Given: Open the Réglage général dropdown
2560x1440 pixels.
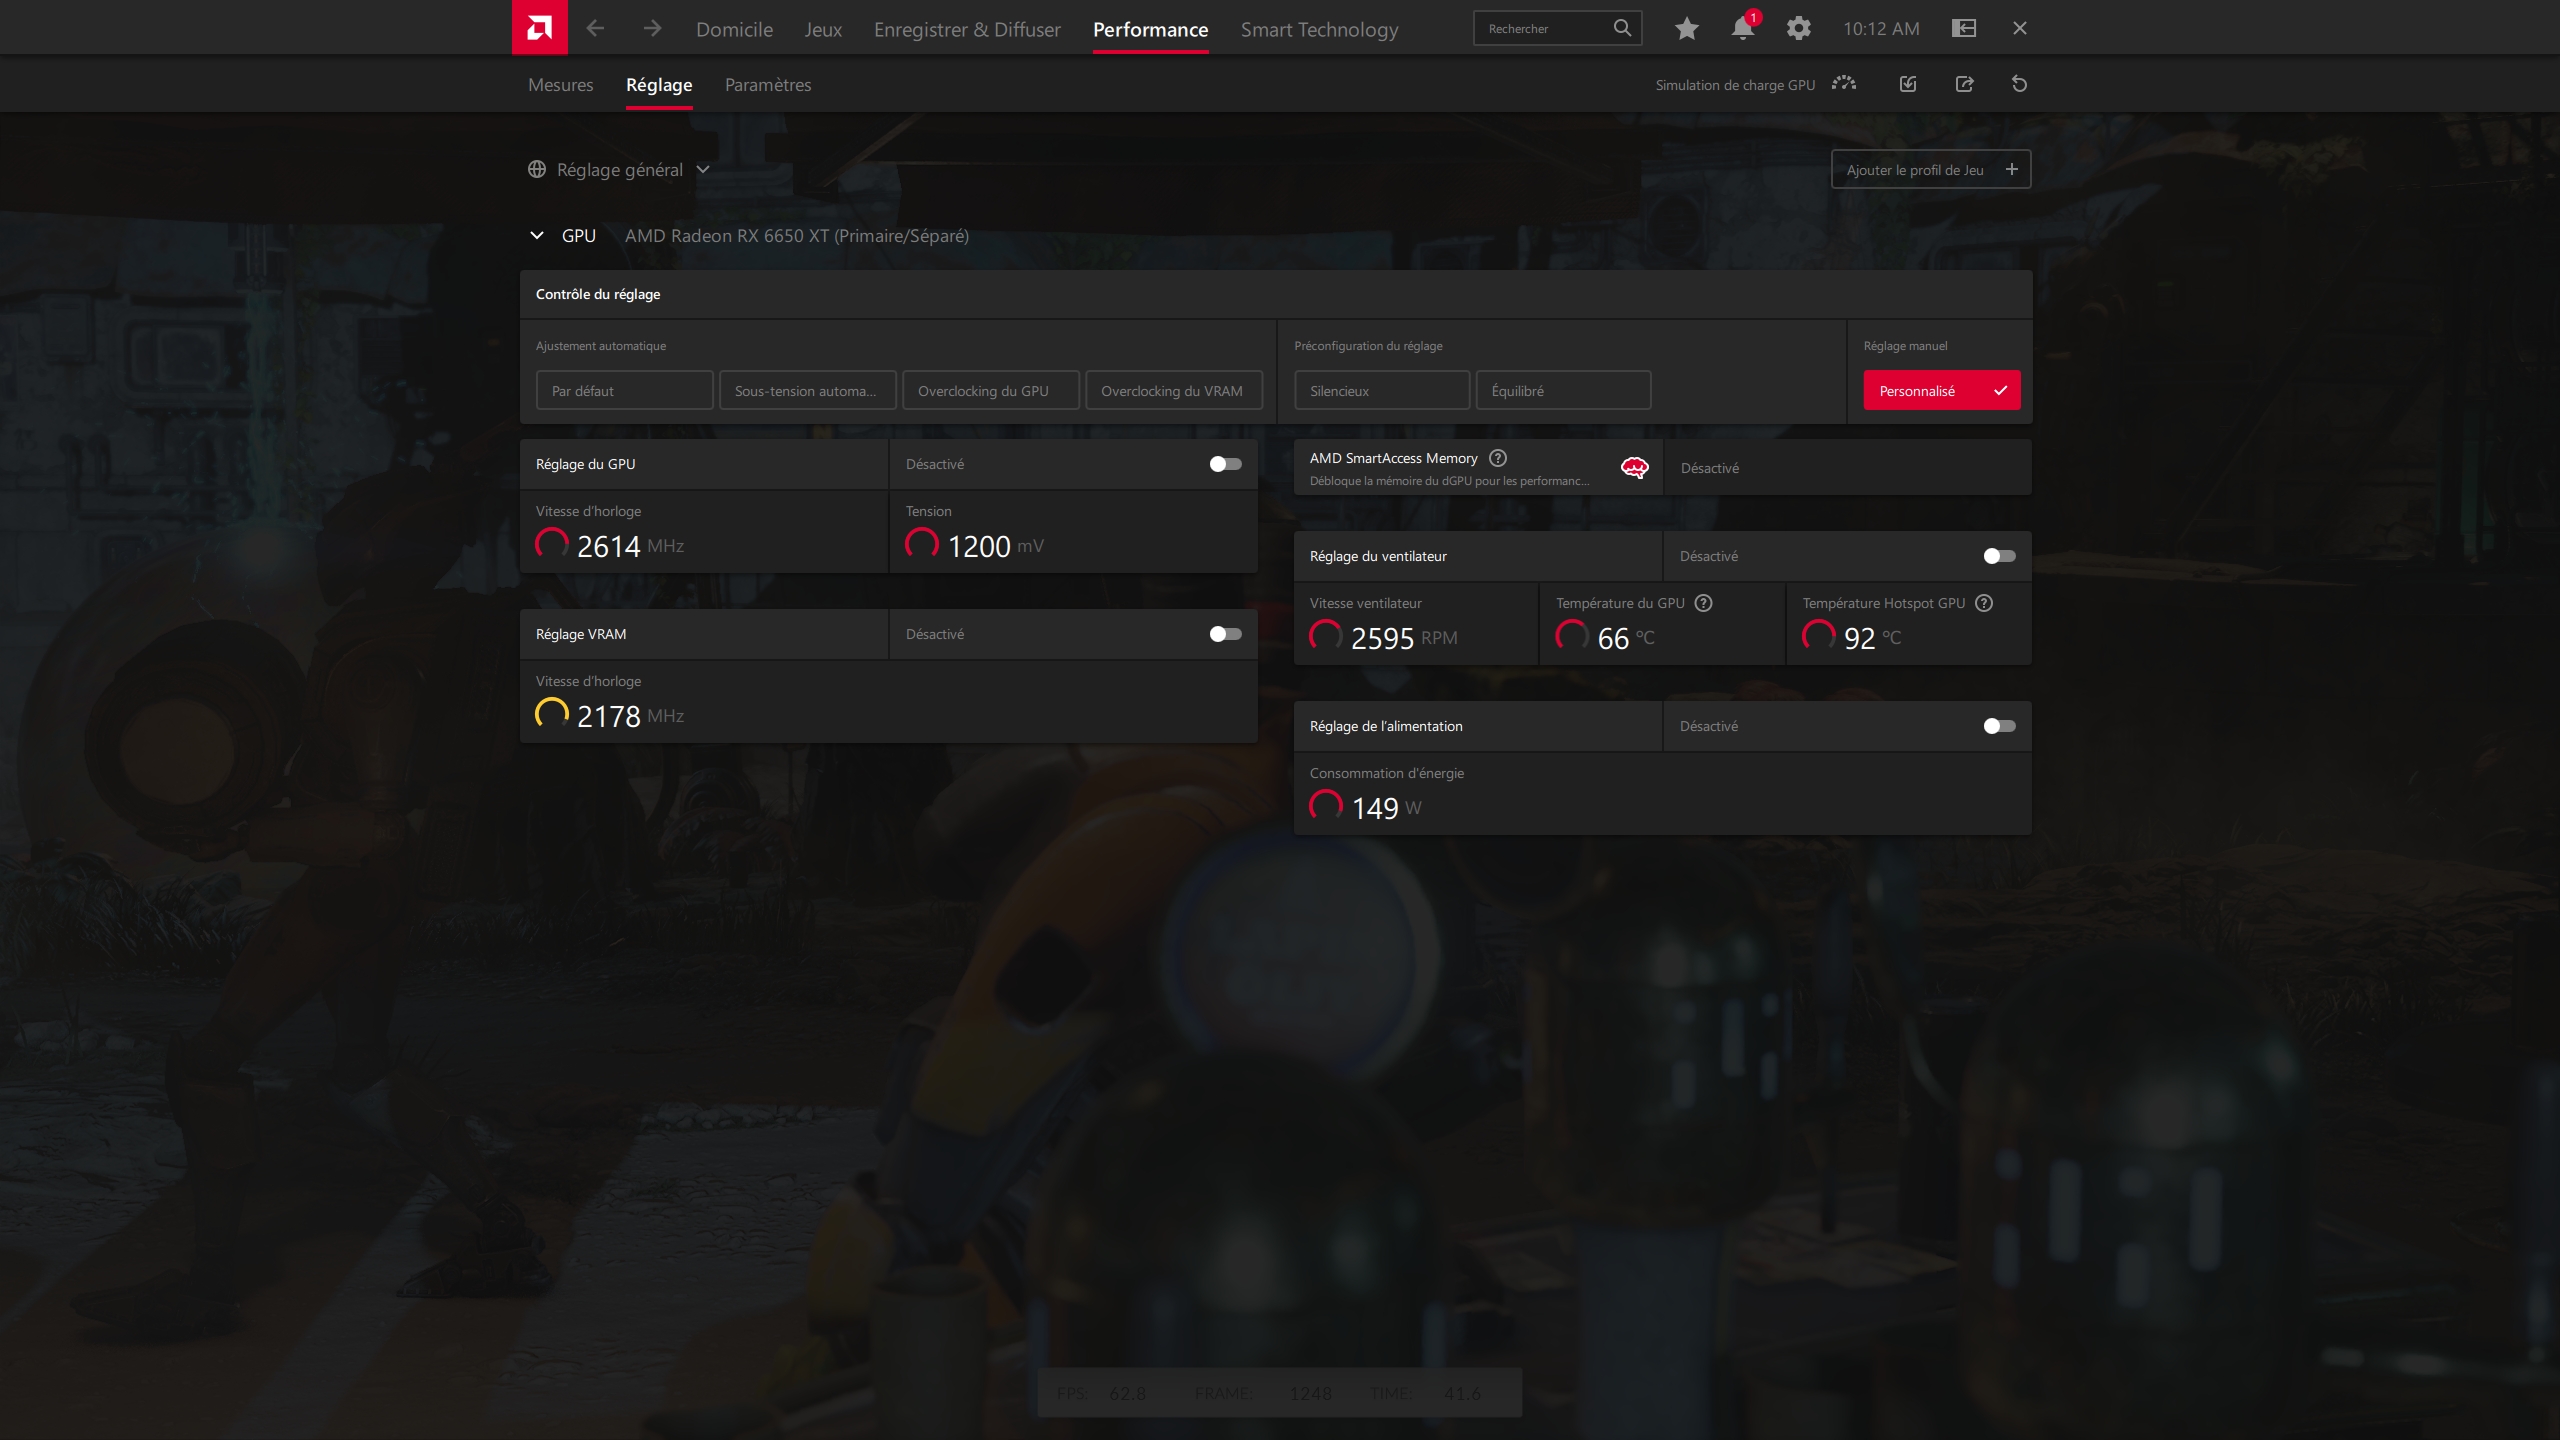Looking at the screenshot, I should click(619, 170).
